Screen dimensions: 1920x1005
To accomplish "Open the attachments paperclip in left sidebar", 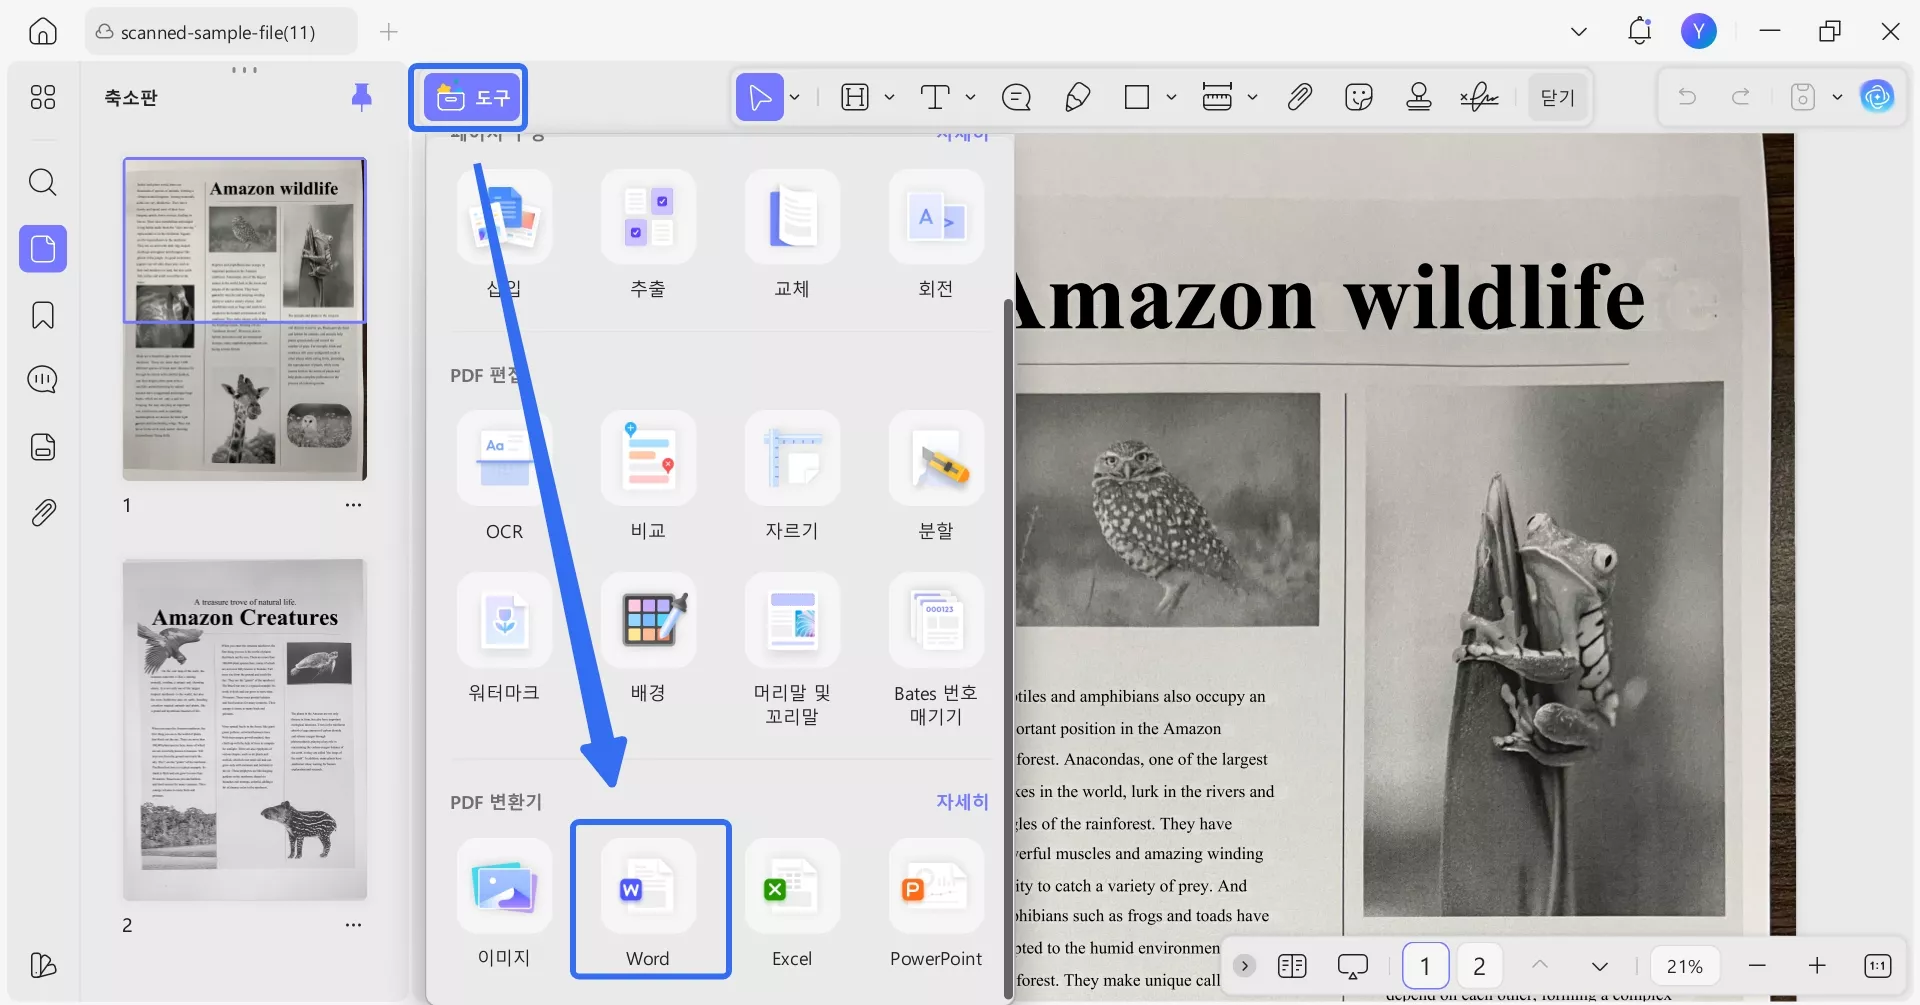I will coord(43,513).
